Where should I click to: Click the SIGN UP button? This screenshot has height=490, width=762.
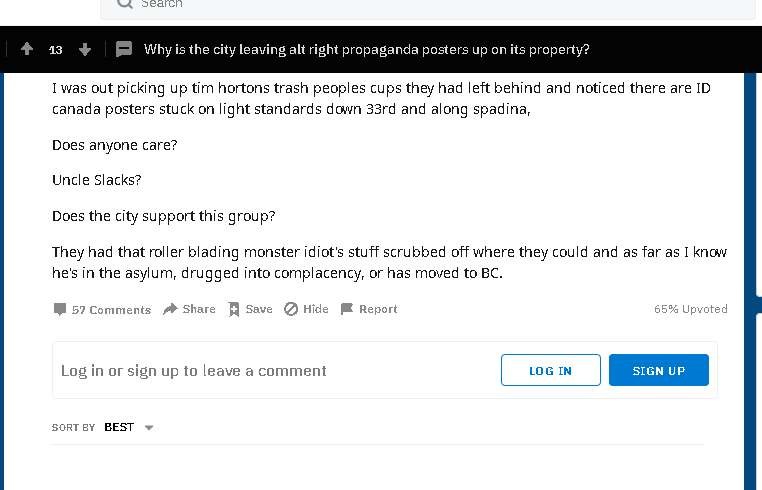coord(658,370)
